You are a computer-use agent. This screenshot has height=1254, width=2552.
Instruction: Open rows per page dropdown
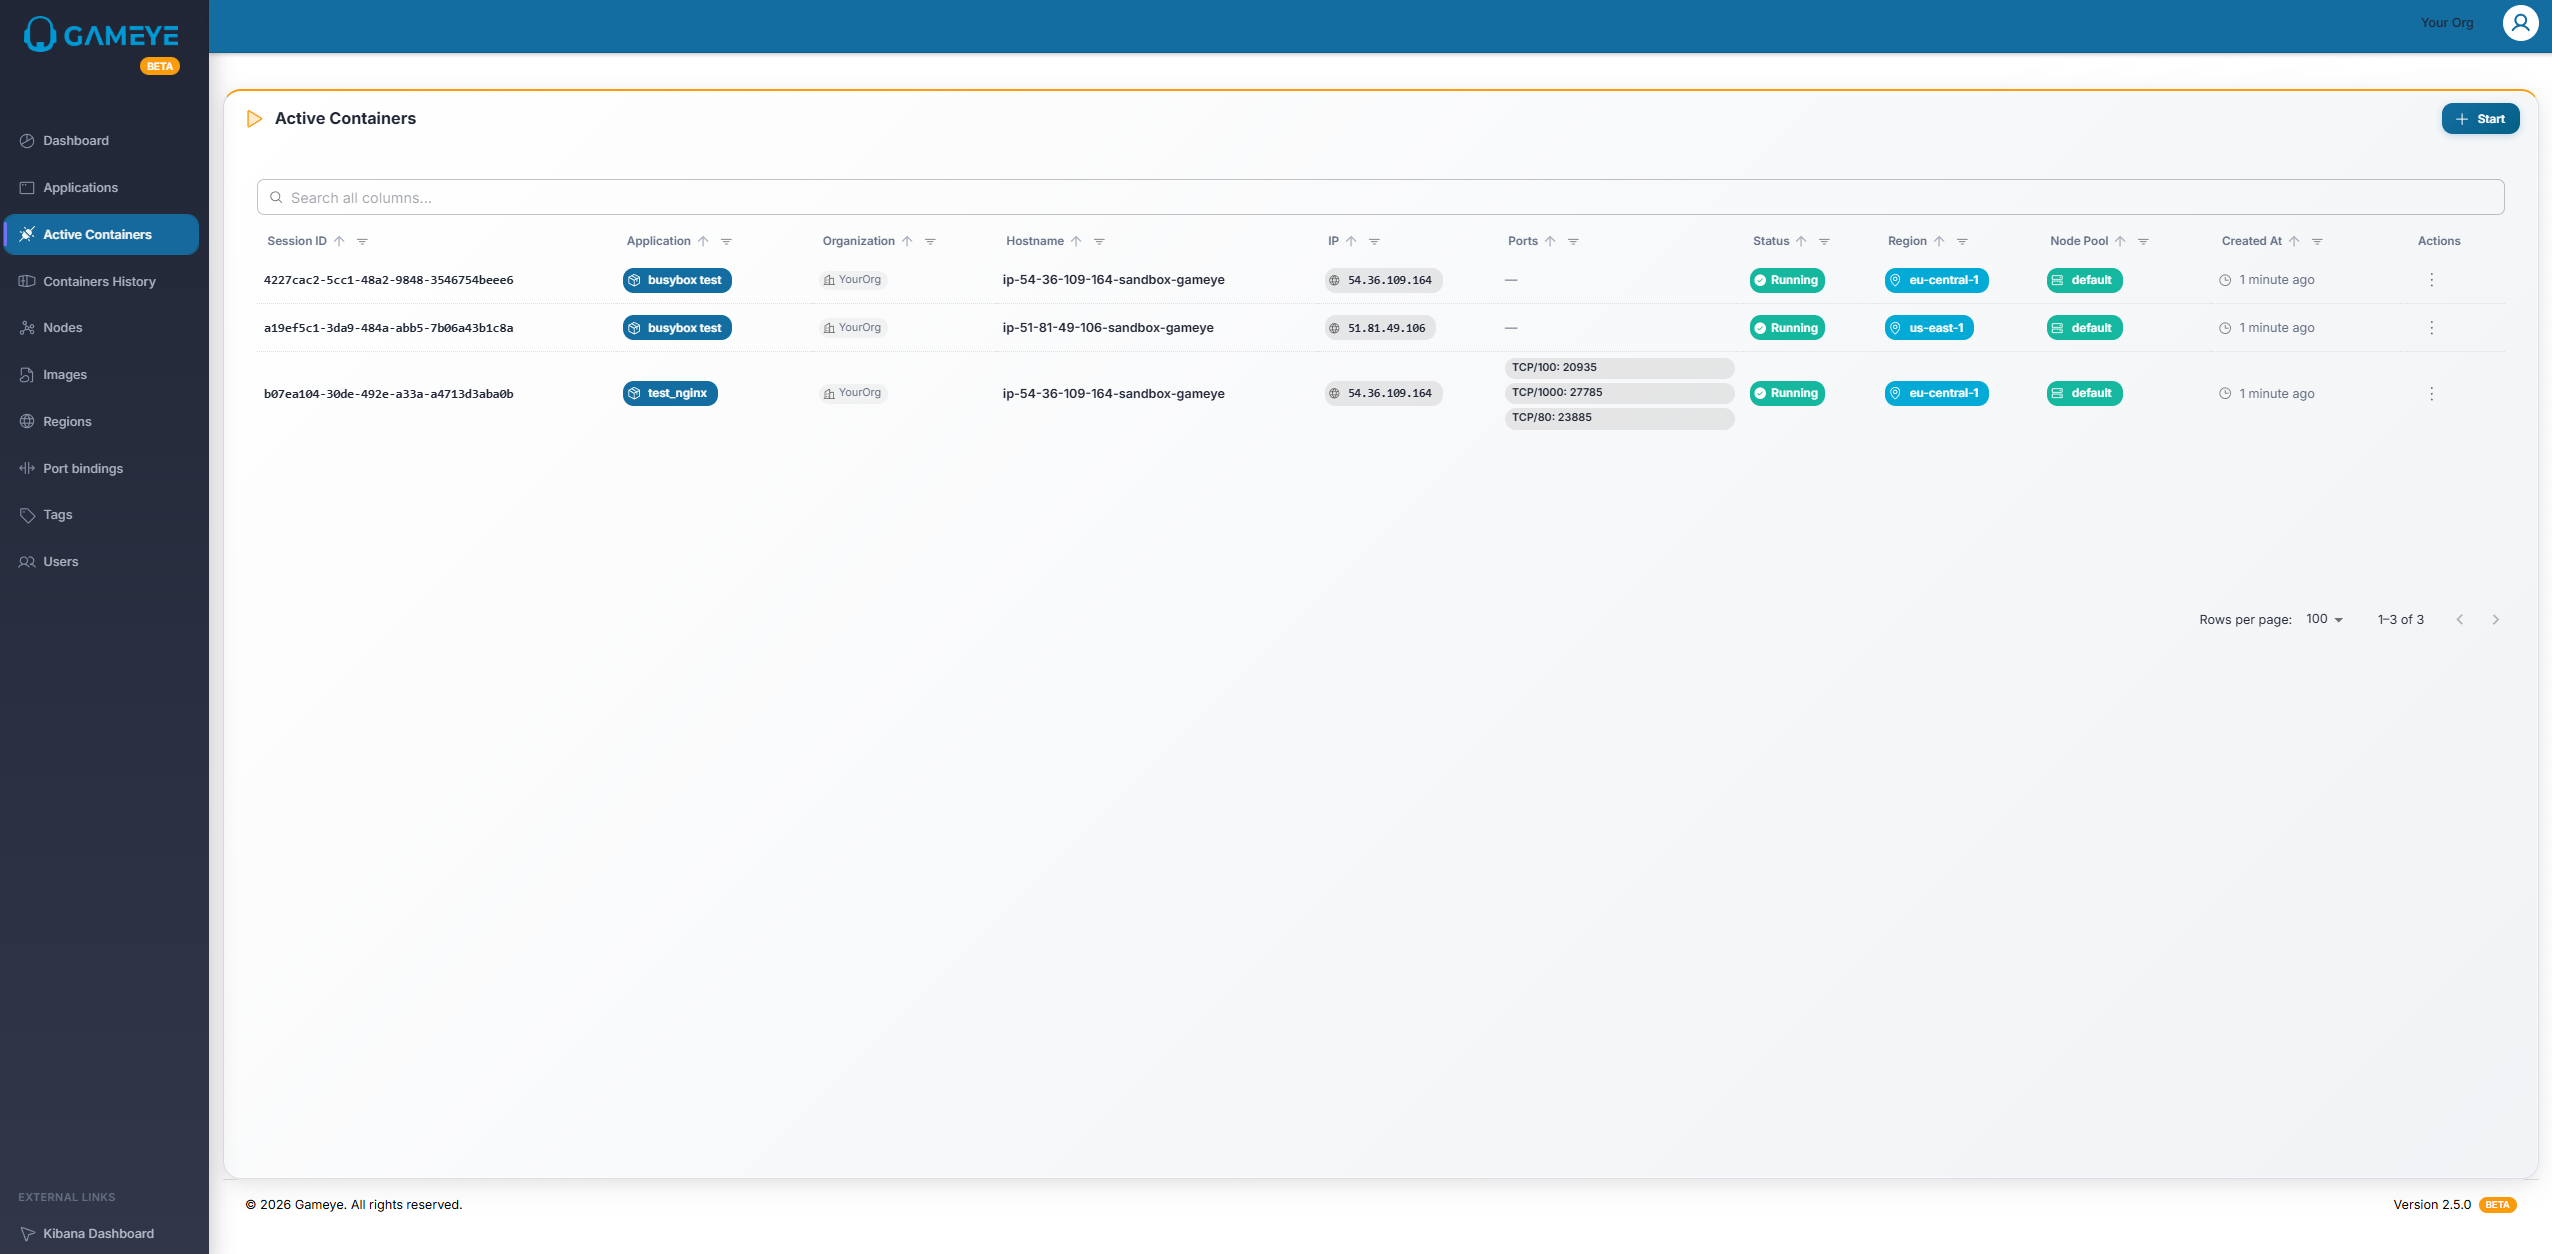[2324, 620]
